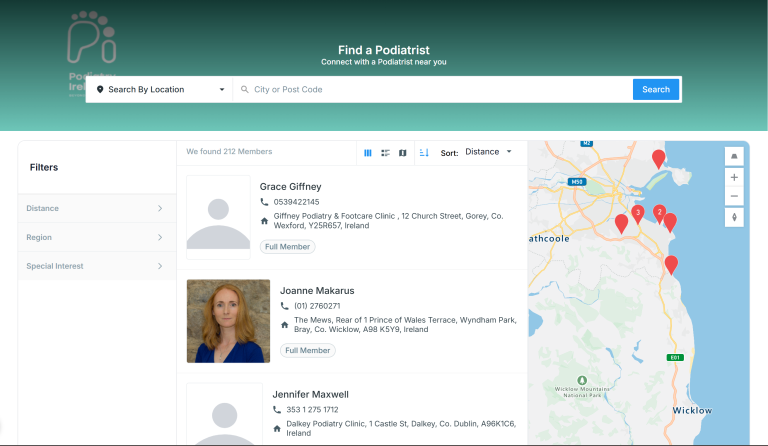Click phone icon beside (01) 2760271

click(285, 306)
